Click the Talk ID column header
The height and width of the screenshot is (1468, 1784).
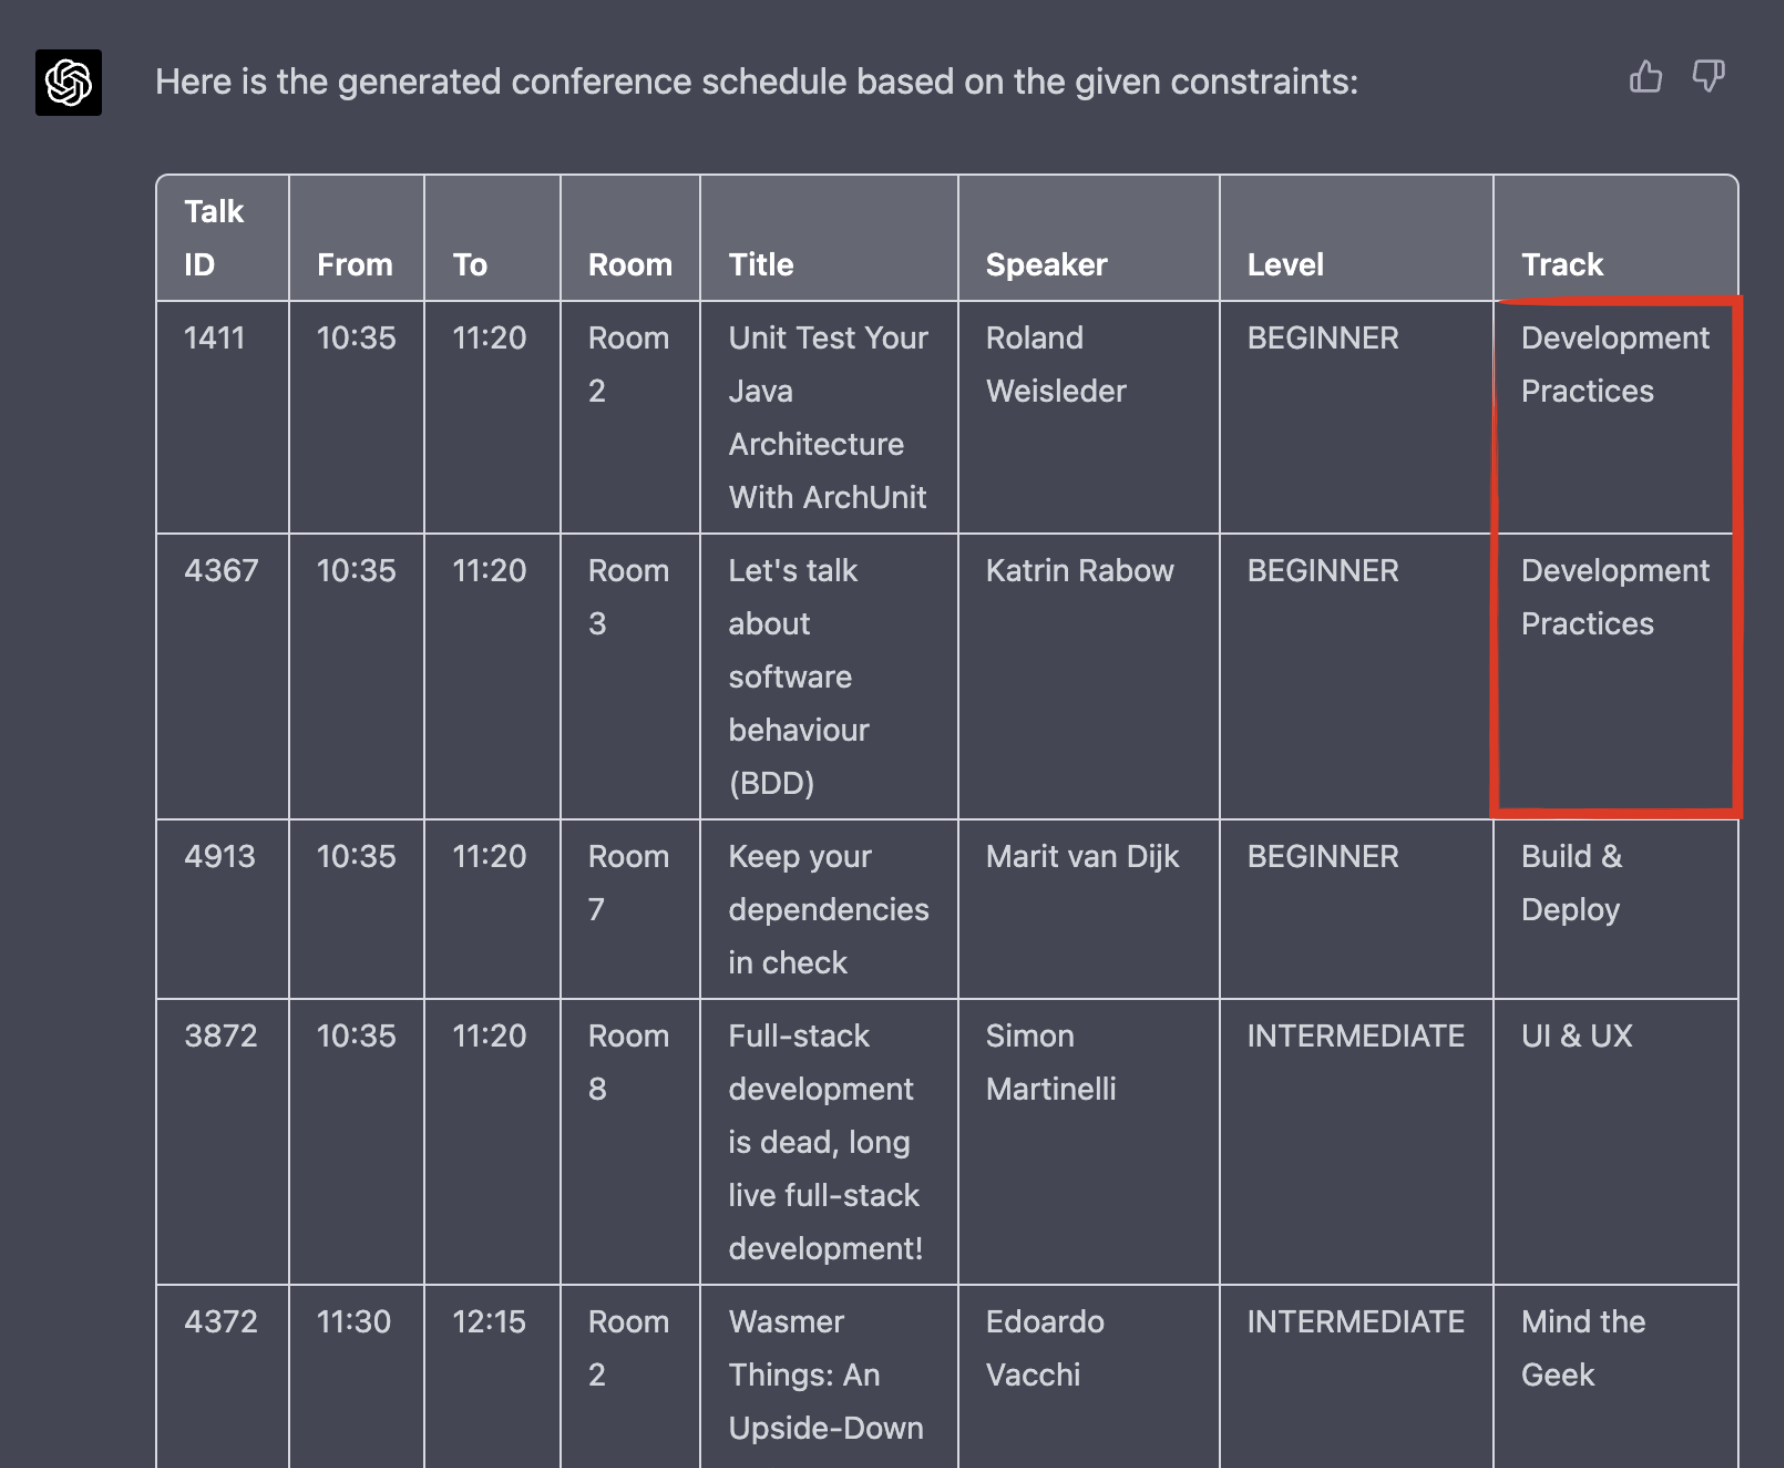tap(213, 238)
